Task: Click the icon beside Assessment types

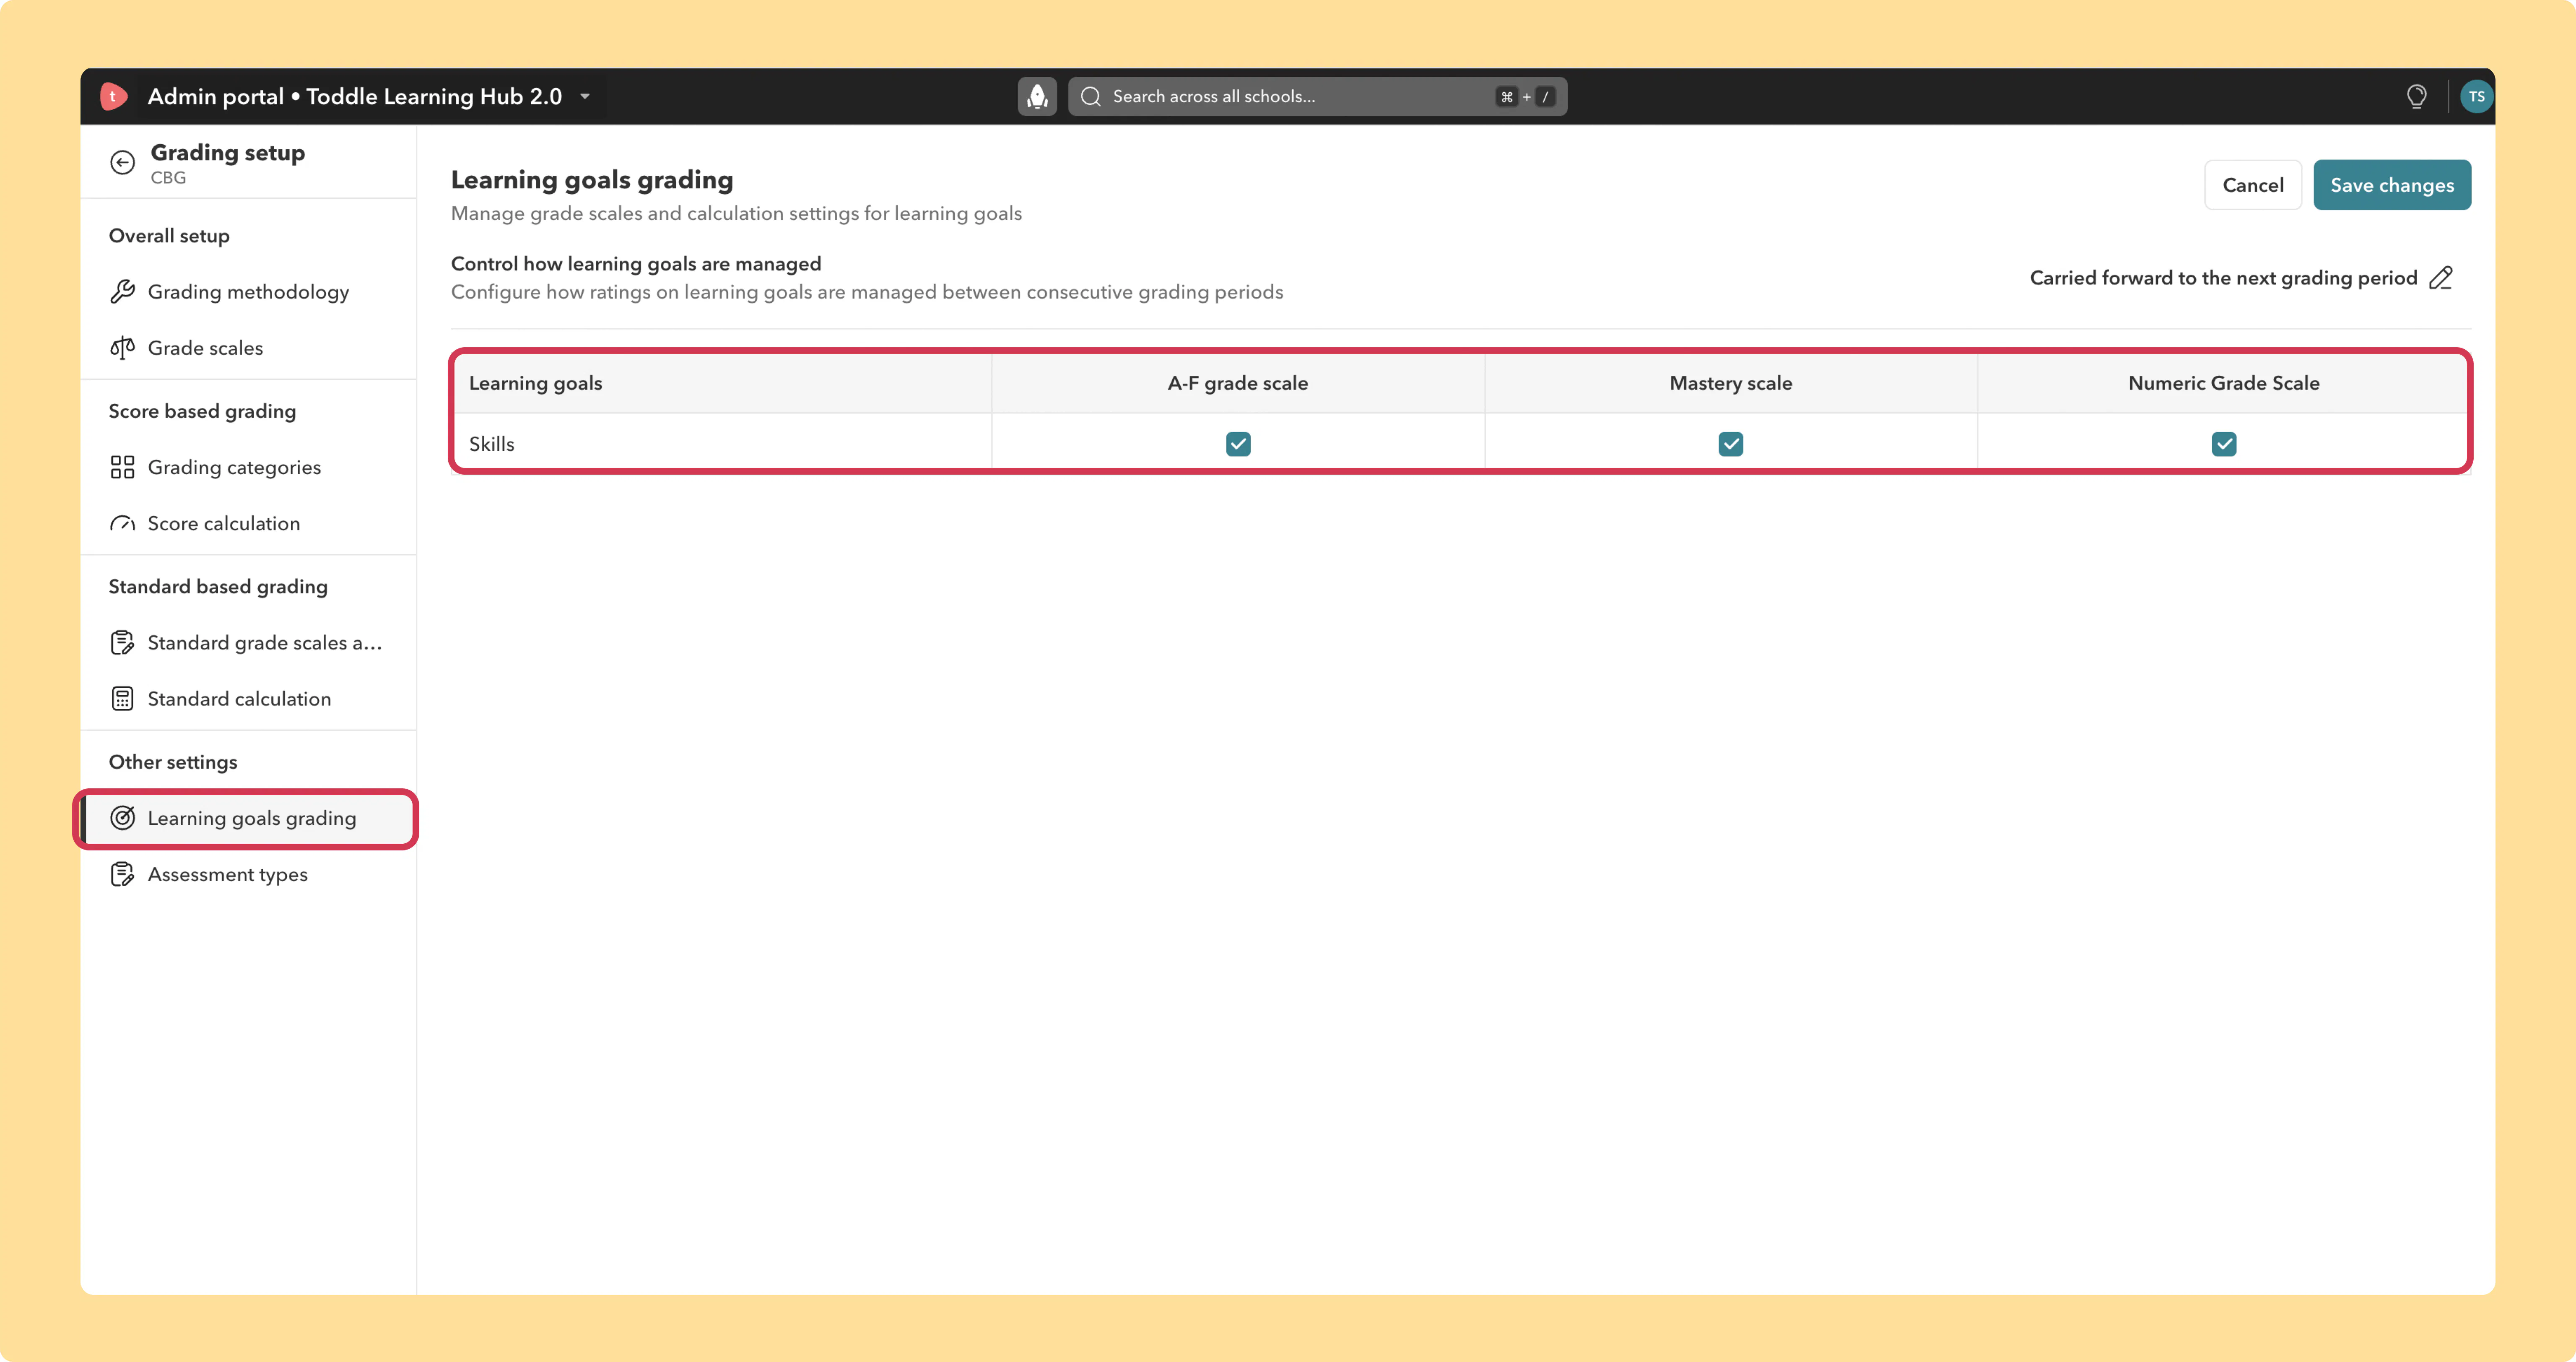Action: click(x=122, y=874)
